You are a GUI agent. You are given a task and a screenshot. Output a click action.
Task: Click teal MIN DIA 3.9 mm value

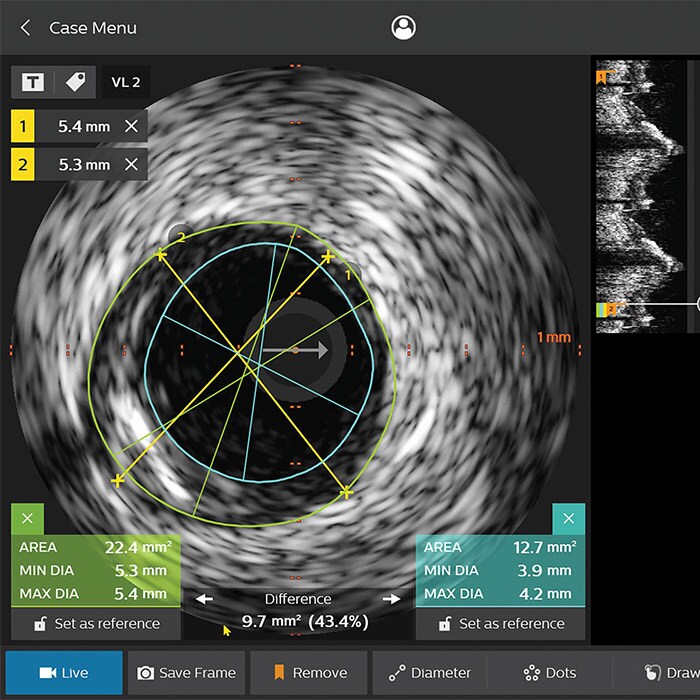click(x=545, y=571)
